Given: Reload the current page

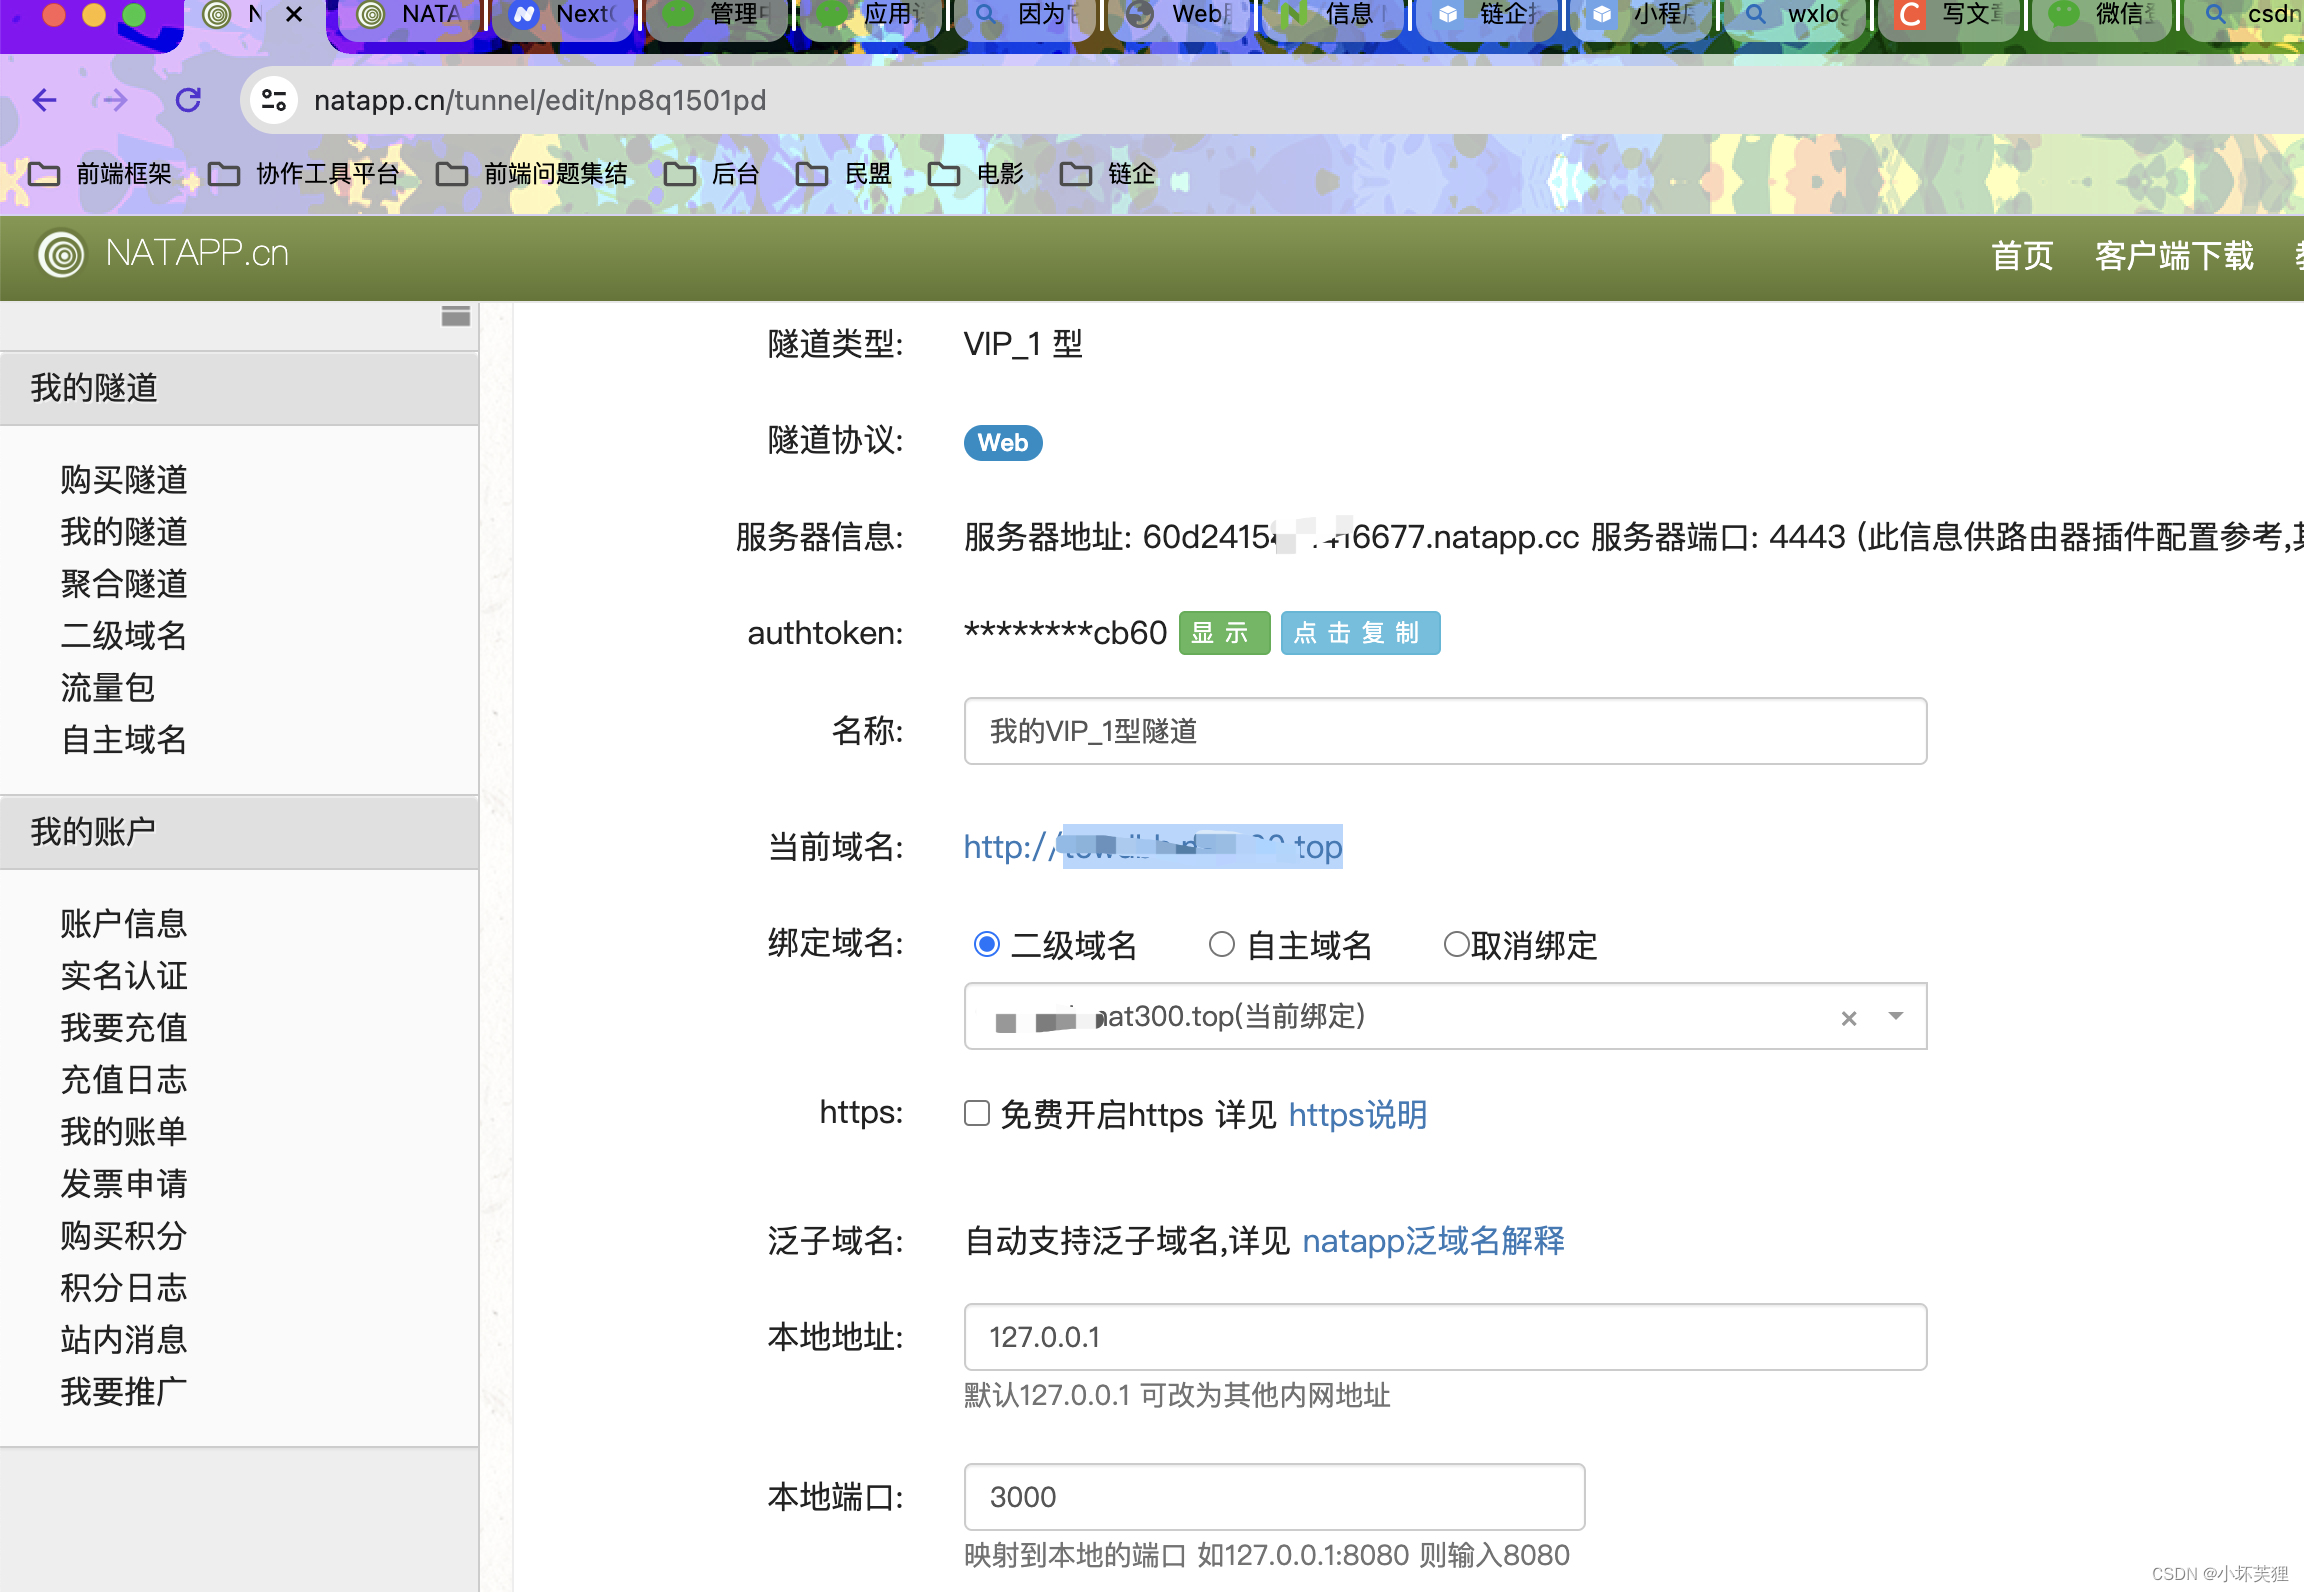Looking at the screenshot, I should pyautogui.click(x=188, y=100).
